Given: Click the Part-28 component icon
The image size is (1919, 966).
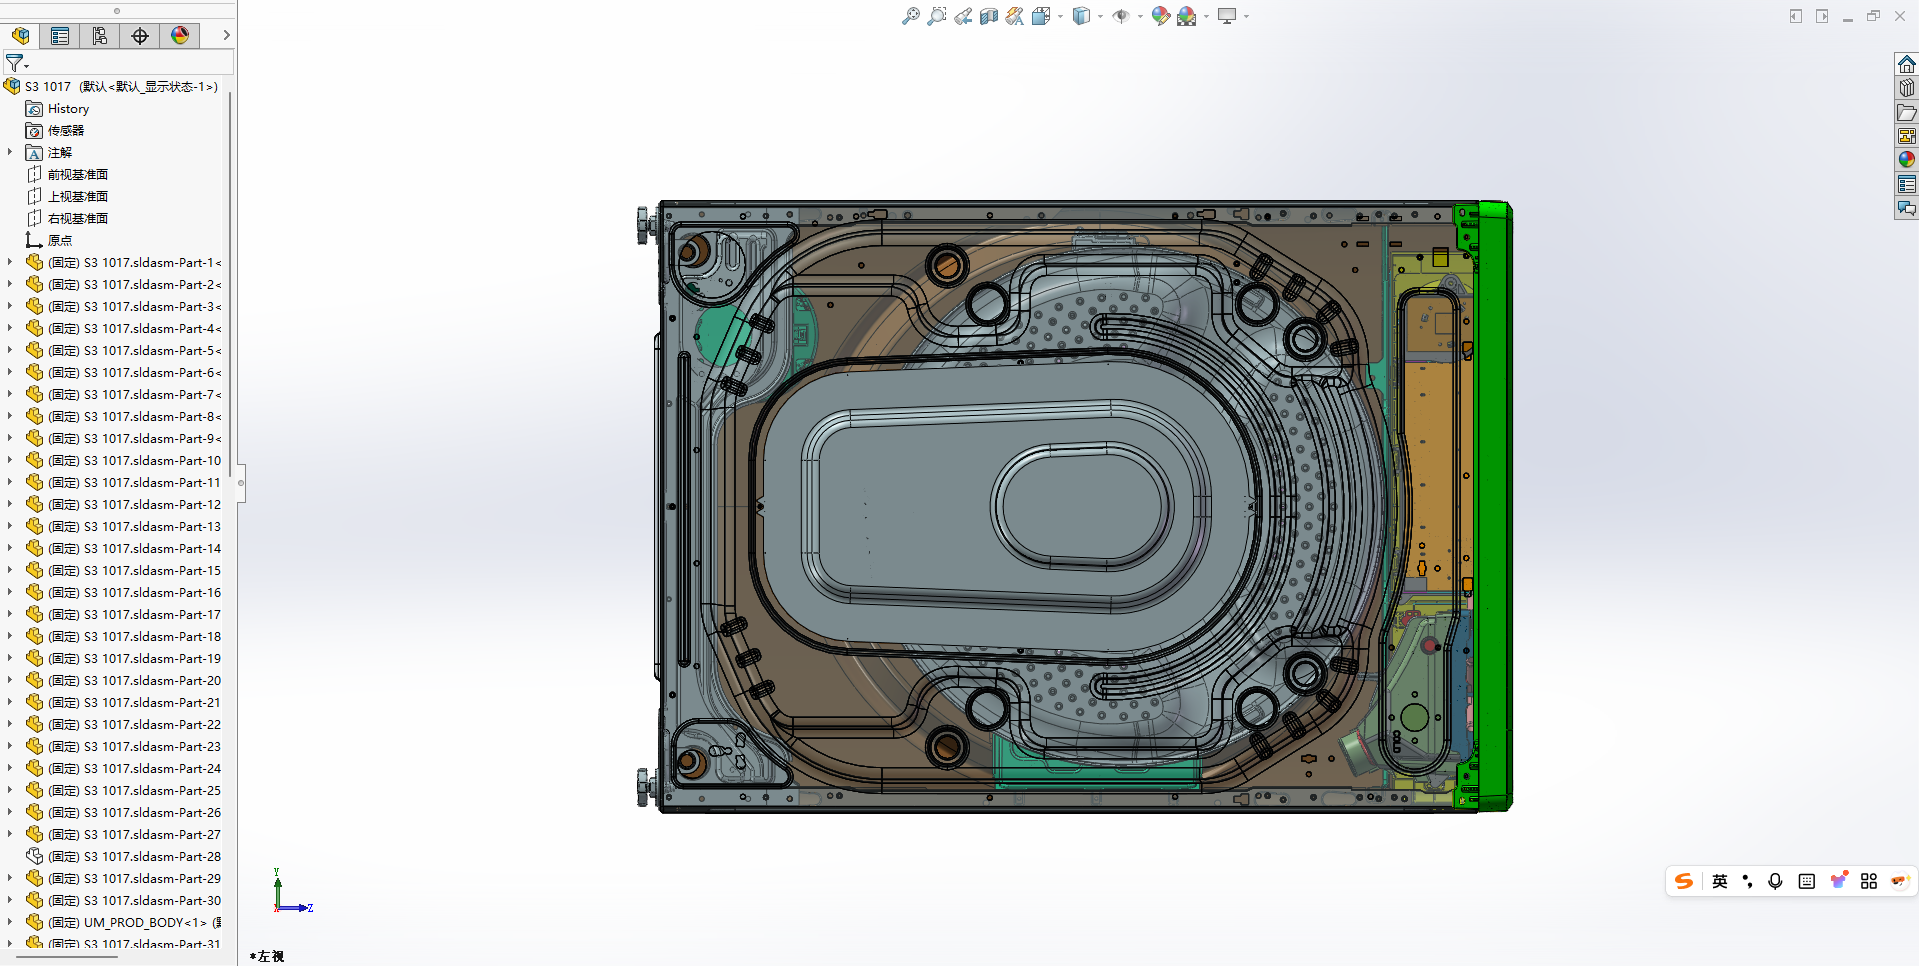Looking at the screenshot, I should coord(34,856).
